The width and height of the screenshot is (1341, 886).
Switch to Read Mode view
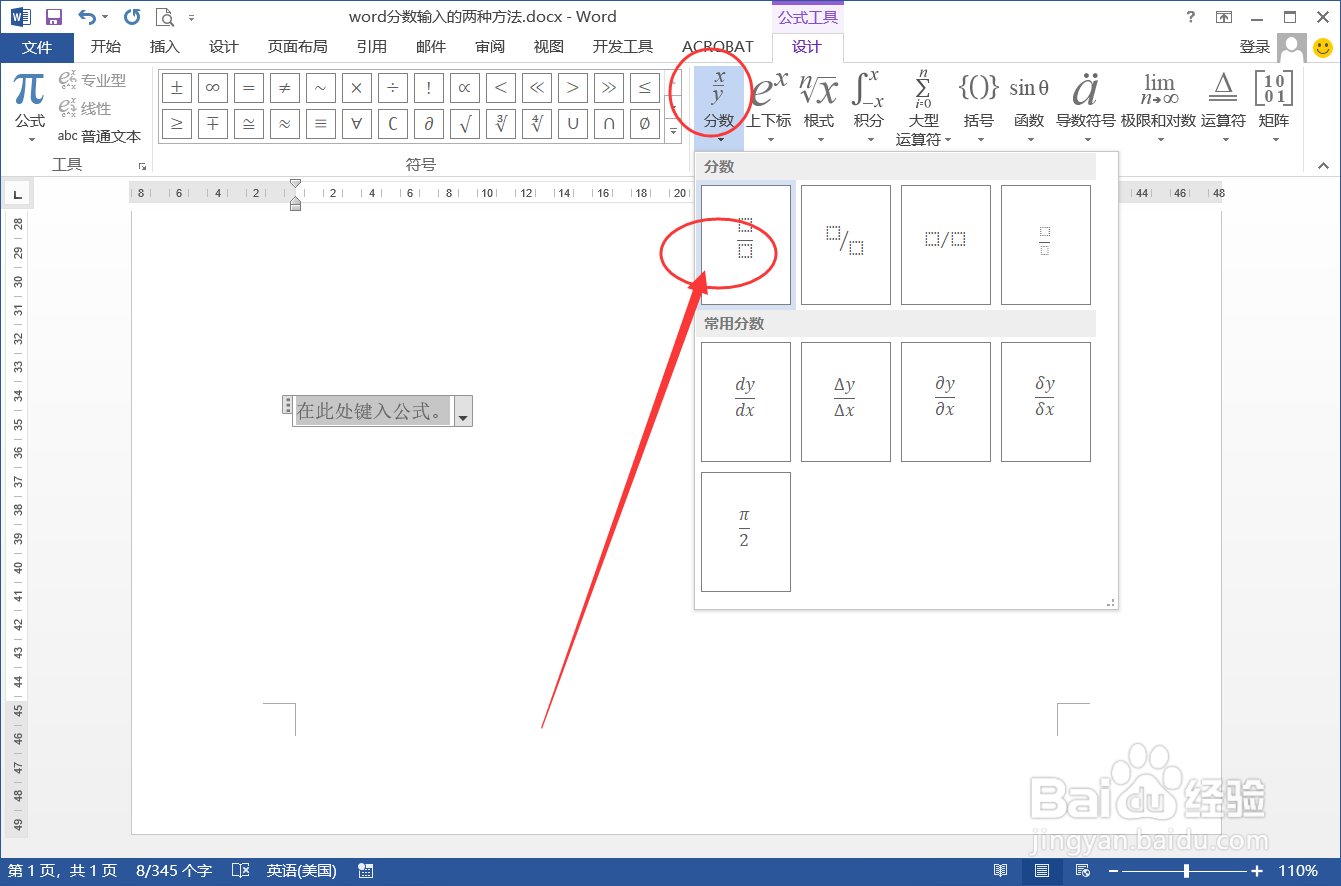(1000, 871)
